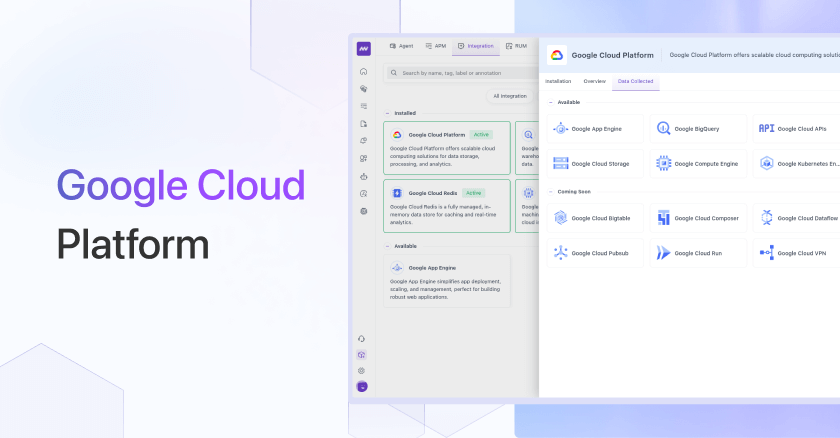Select Google Cloud Pubsub icon

(561, 253)
